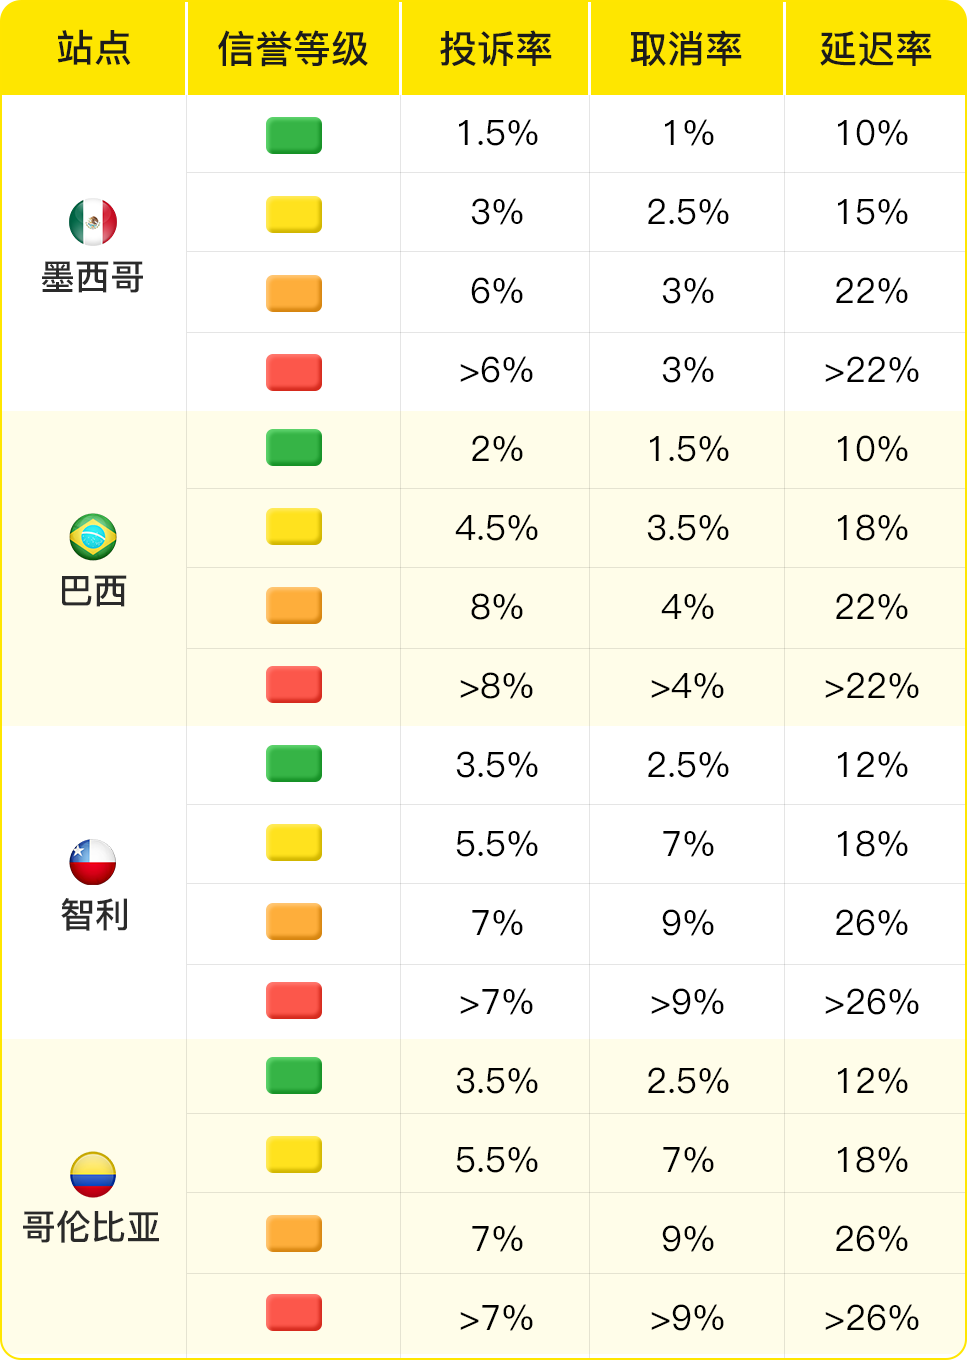This screenshot has height=1366, width=968.
Task: Click the 站点 column header
Action: coord(94,48)
